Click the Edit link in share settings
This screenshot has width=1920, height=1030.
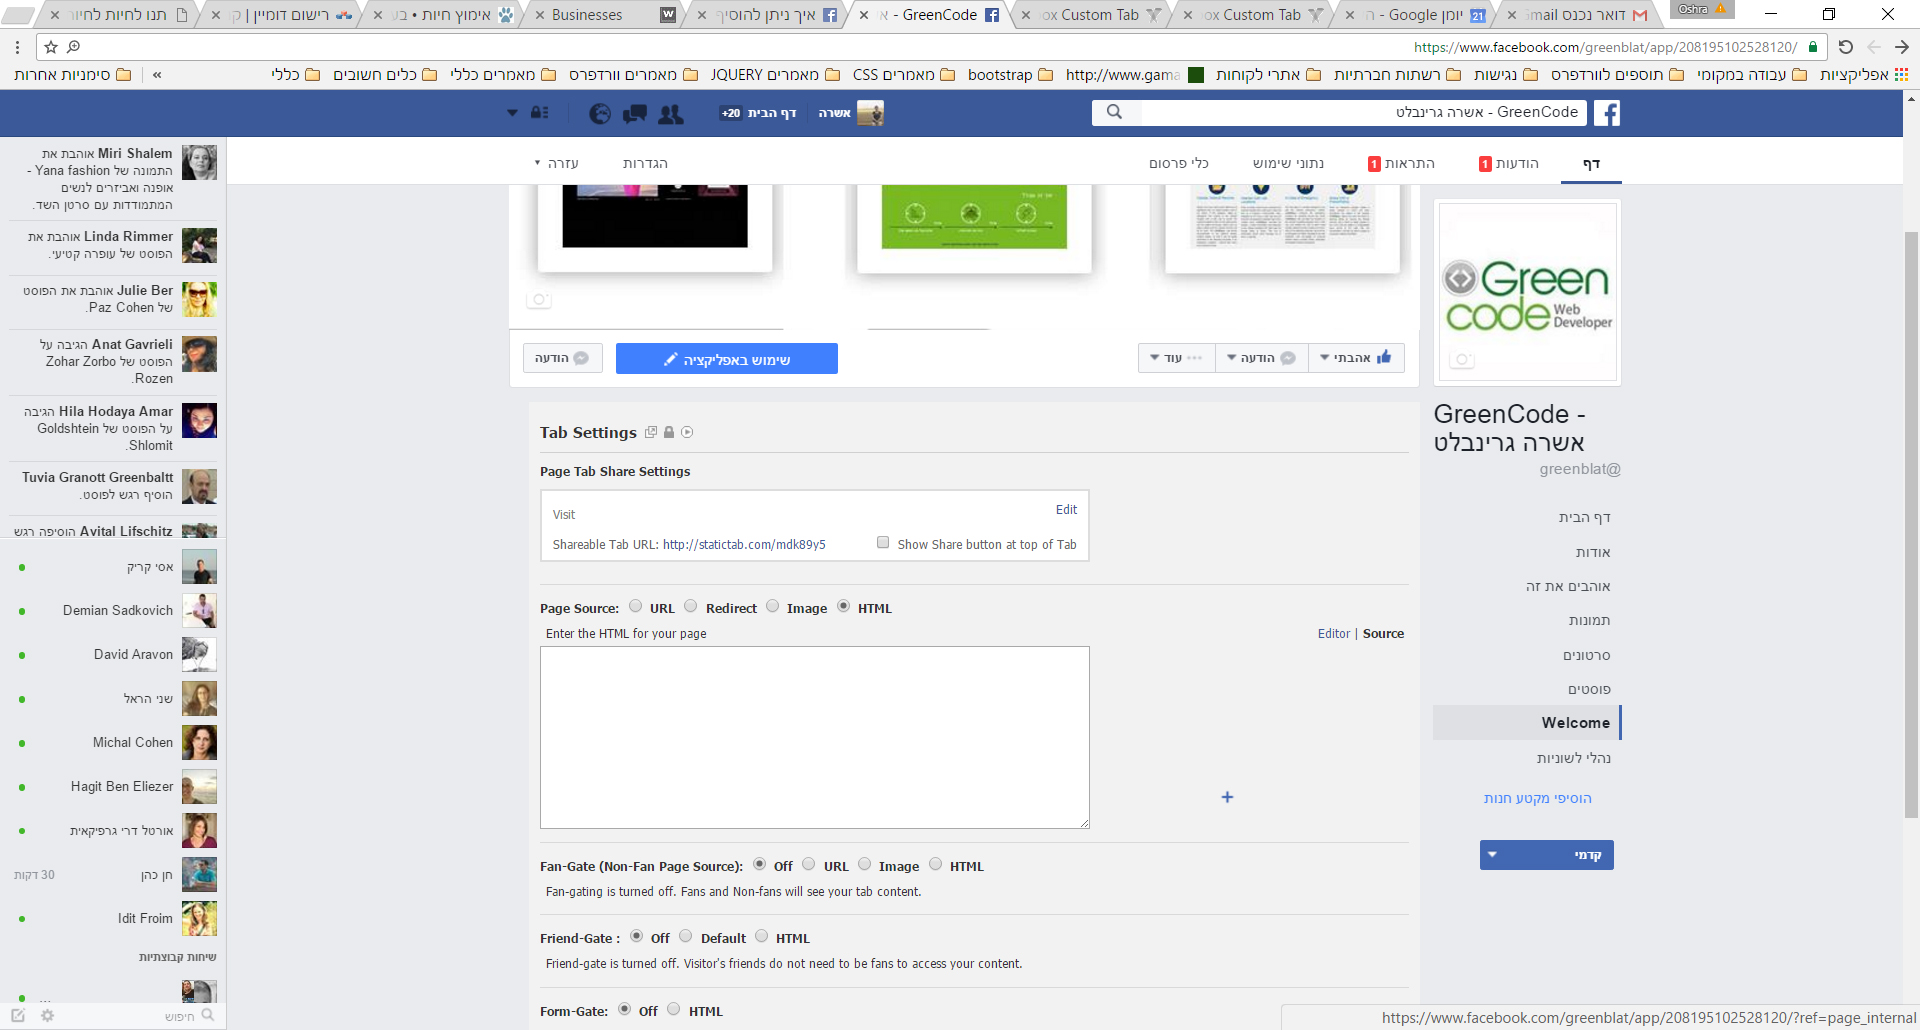pos(1066,509)
